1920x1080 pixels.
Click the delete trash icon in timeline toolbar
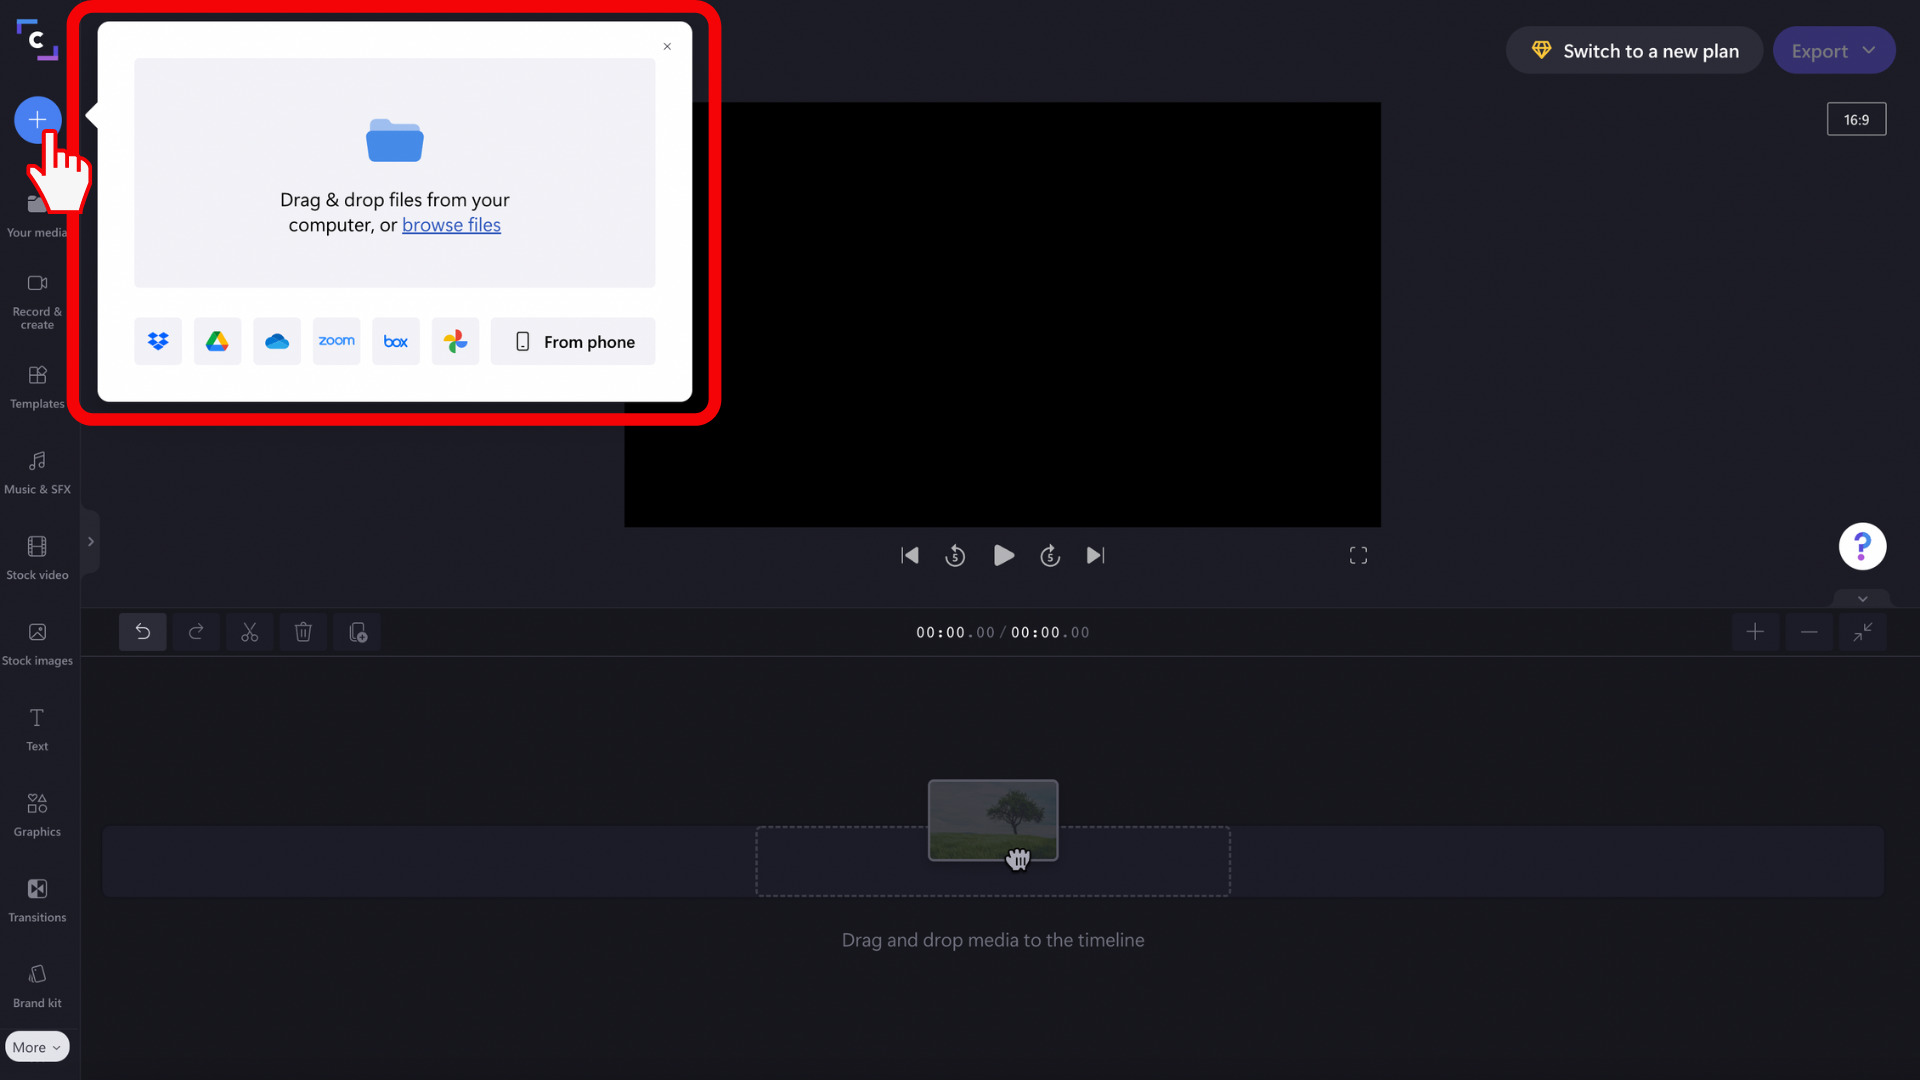point(303,632)
